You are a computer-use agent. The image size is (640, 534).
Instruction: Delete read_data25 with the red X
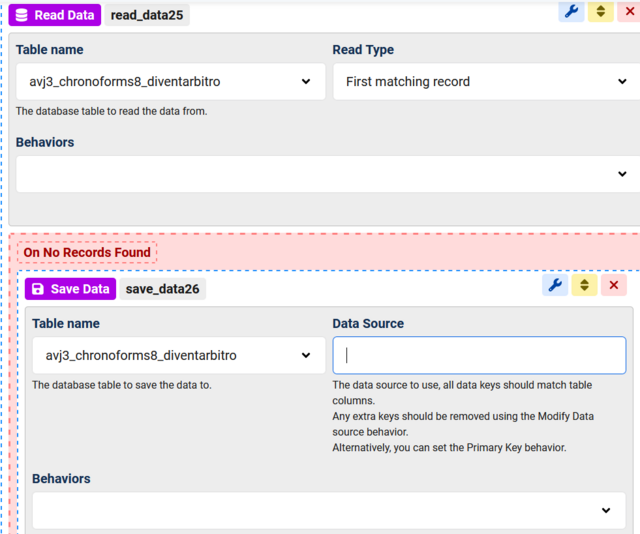pos(629,11)
